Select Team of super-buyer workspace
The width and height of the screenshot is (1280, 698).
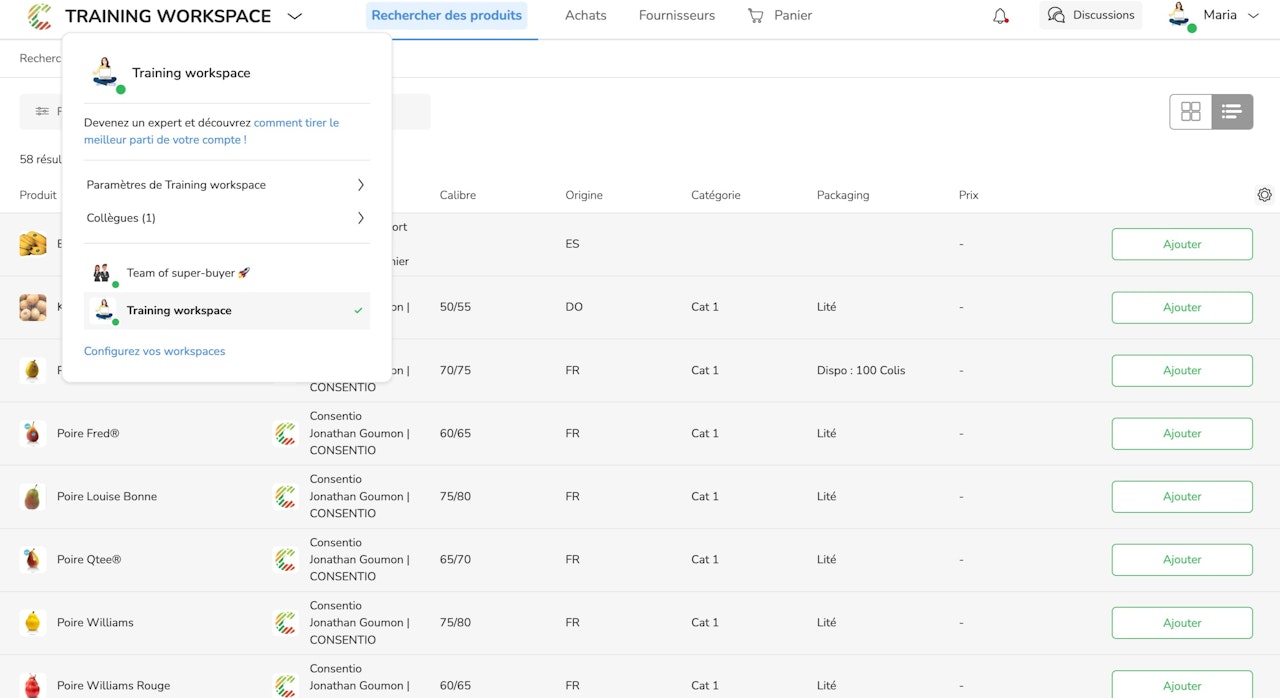pos(188,273)
